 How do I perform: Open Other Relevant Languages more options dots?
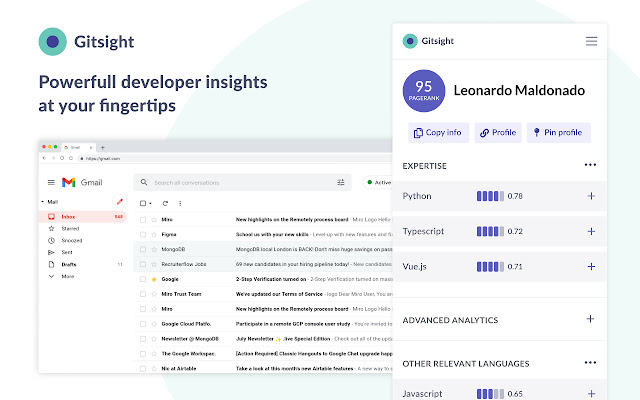[590, 362]
